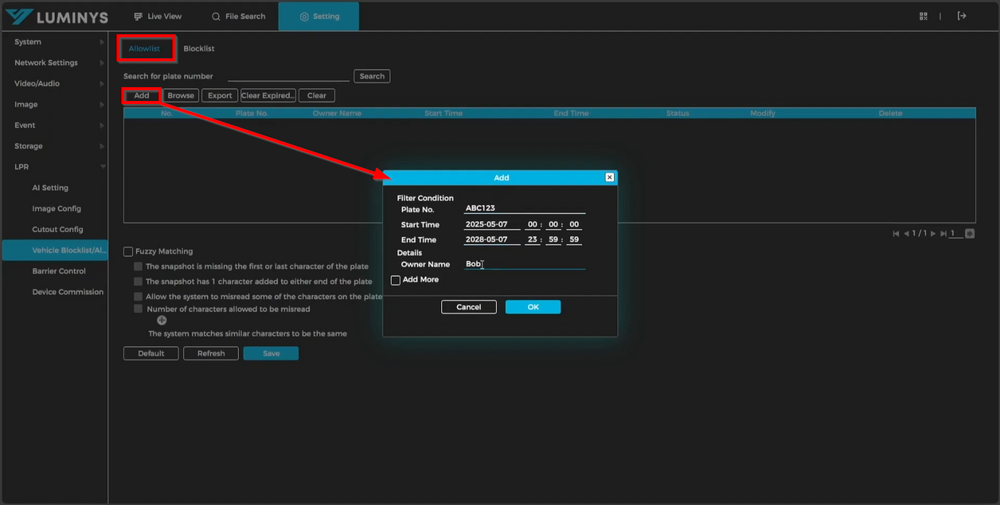Switch to the Blocklist tab
This screenshot has height=505, width=1000.
[198, 48]
